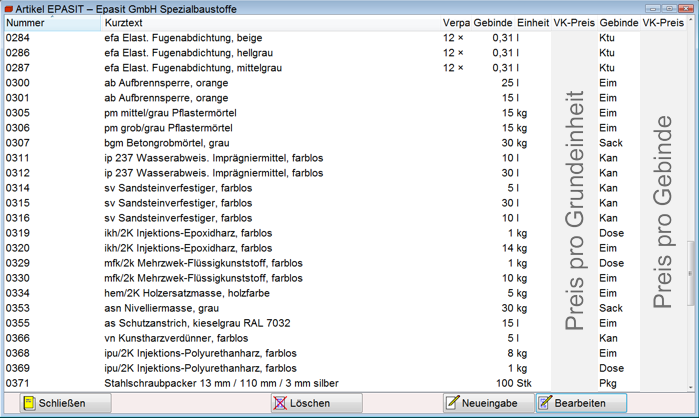Click Dose cell in row 0329
Viewport: 699px width, 418px height.
pyautogui.click(x=612, y=263)
